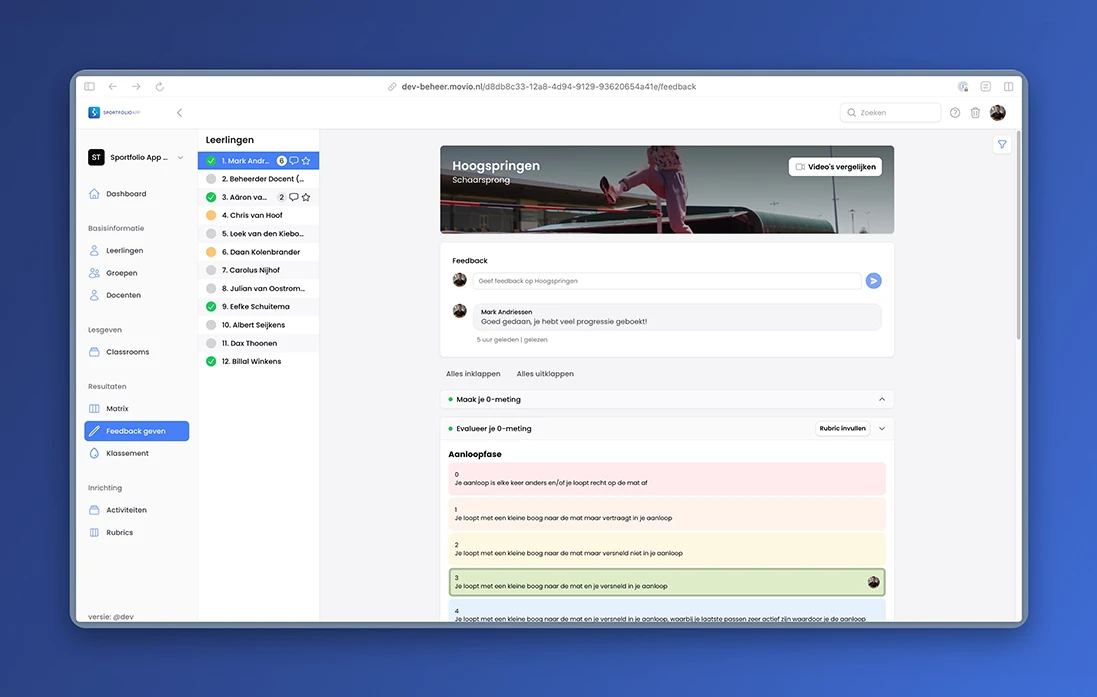1097x697 pixels.
Task: Click the green check status of Eefke Schuitema
Action: pyautogui.click(x=211, y=307)
